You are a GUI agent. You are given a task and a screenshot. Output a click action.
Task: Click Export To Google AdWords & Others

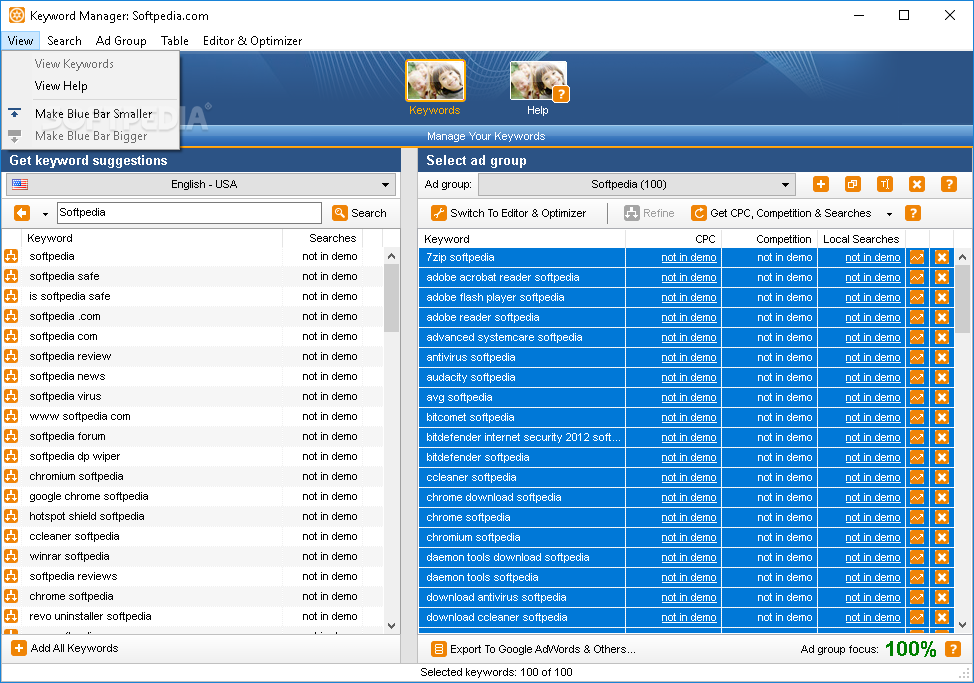pos(534,649)
